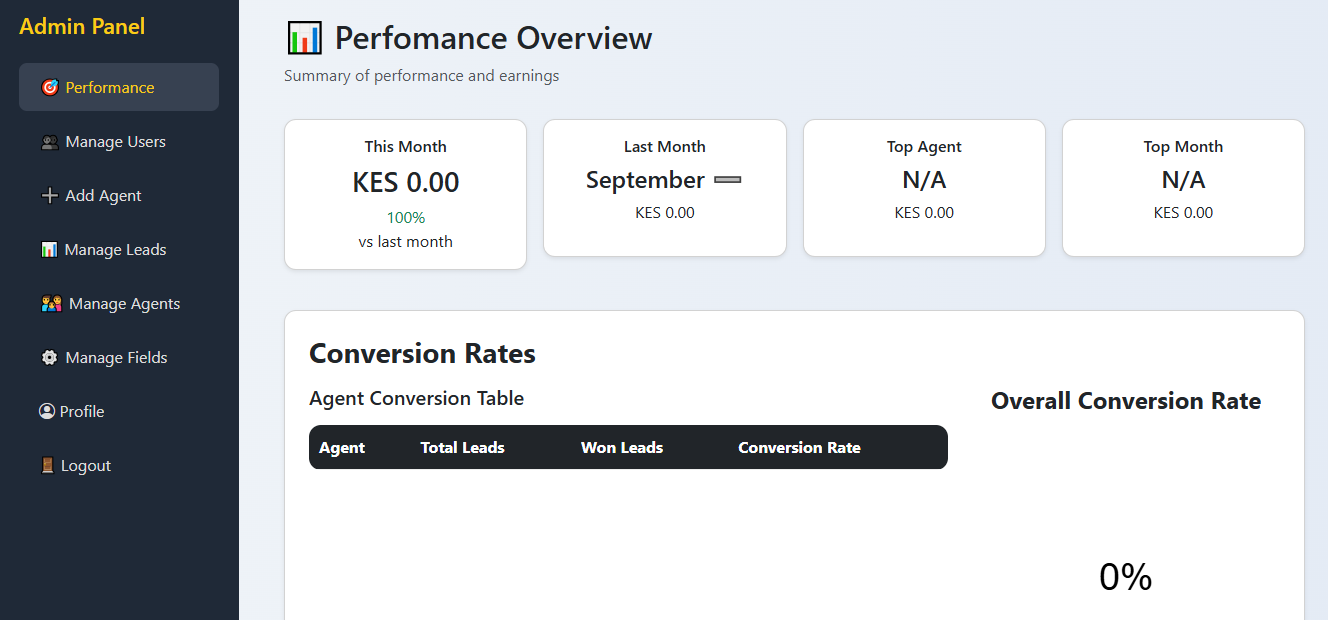Select Logout from the sidebar
The height and width of the screenshot is (620, 1328).
tap(85, 466)
